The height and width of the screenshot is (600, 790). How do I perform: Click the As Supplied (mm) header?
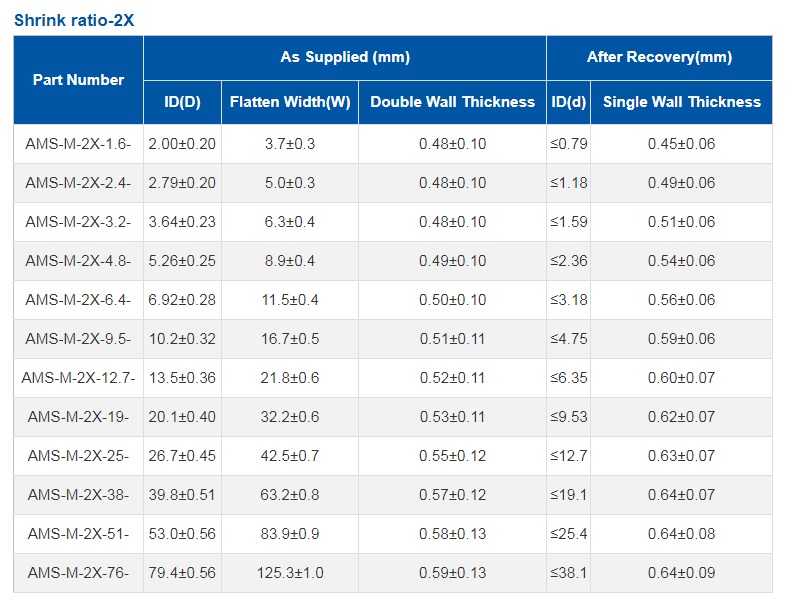pos(345,57)
